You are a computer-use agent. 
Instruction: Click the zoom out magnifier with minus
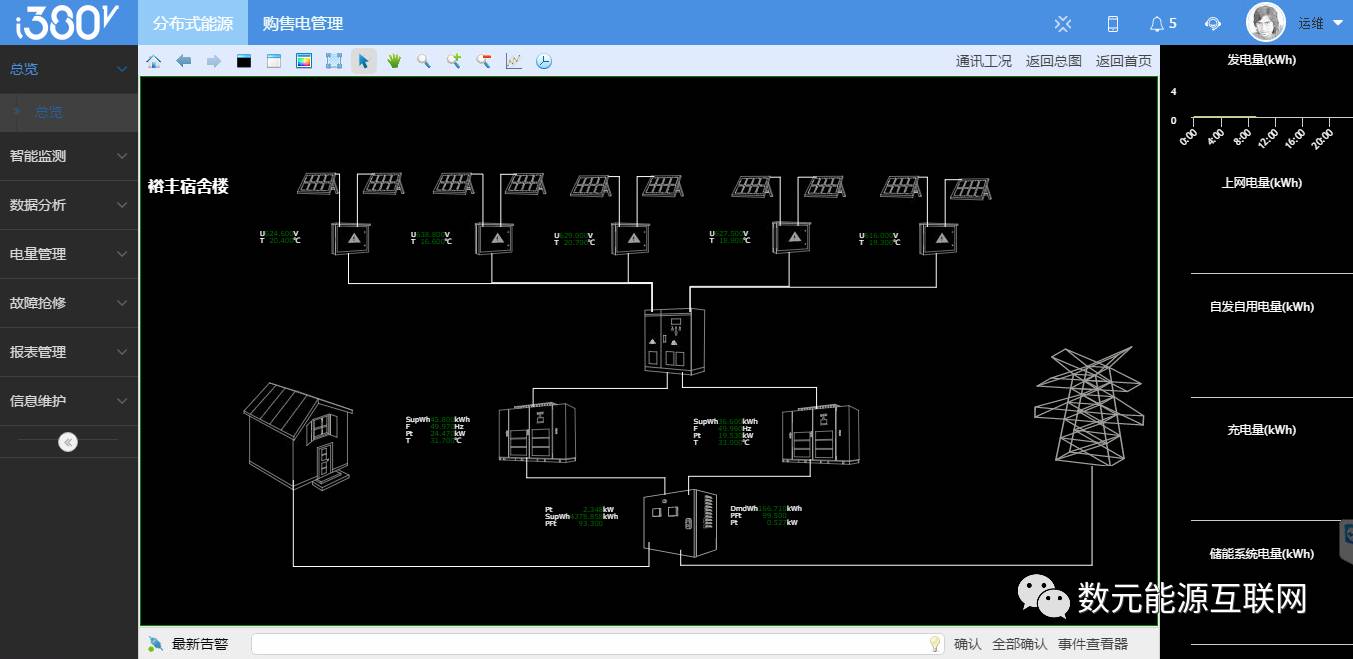484,61
